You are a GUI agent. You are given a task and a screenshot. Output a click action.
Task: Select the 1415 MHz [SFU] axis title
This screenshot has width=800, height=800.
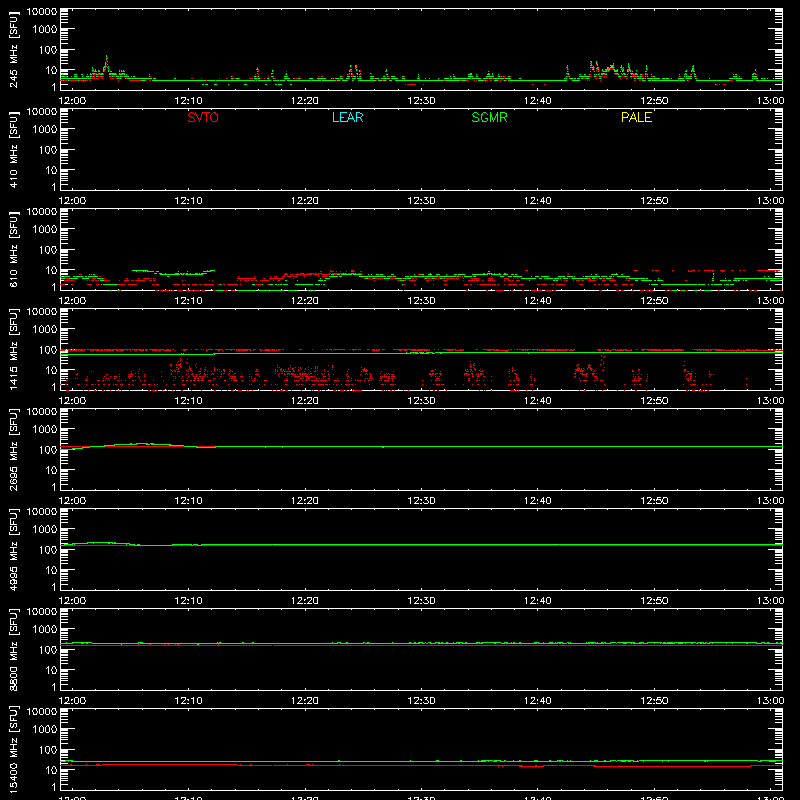click(x=13, y=350)
